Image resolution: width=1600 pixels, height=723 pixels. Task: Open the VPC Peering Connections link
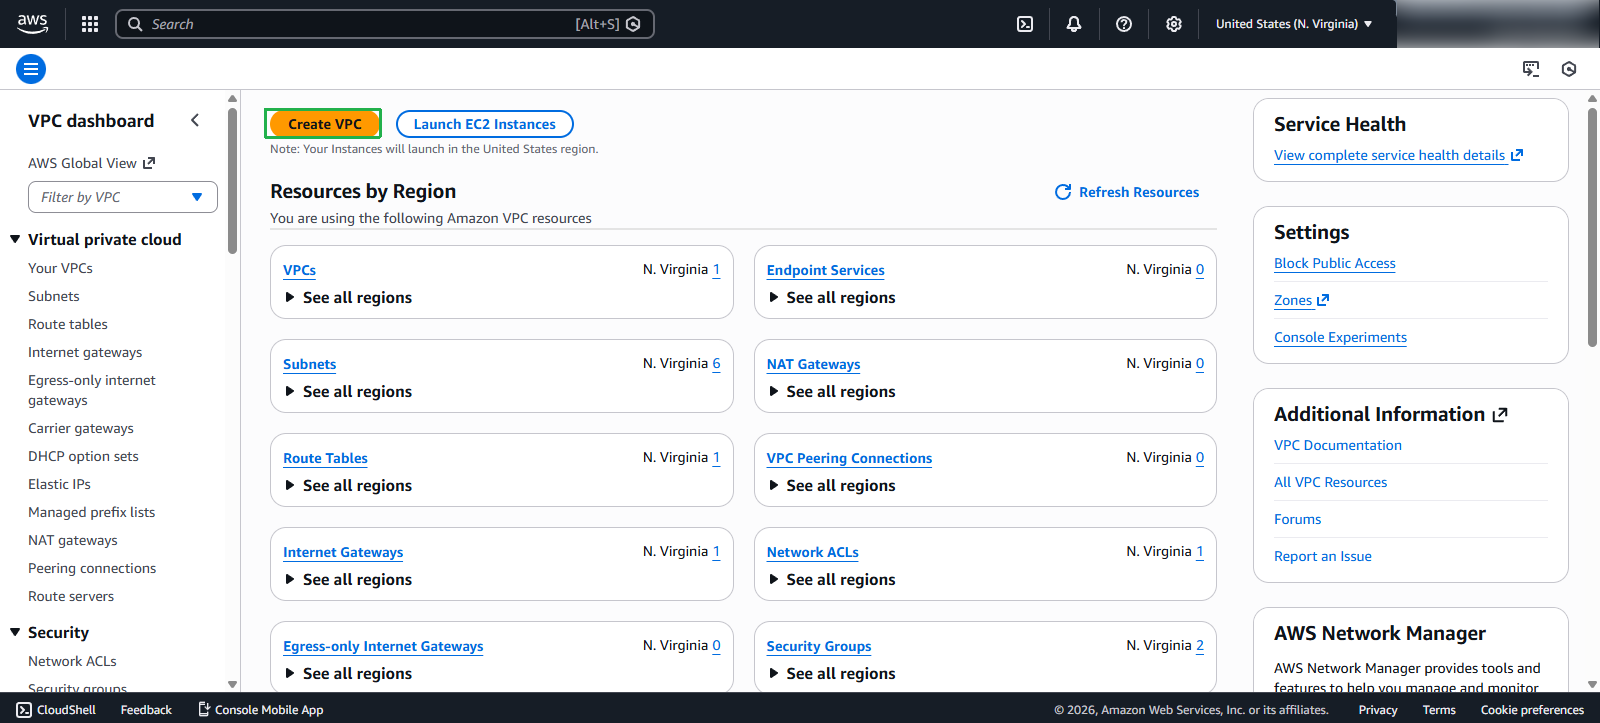[x=849, y=458]
